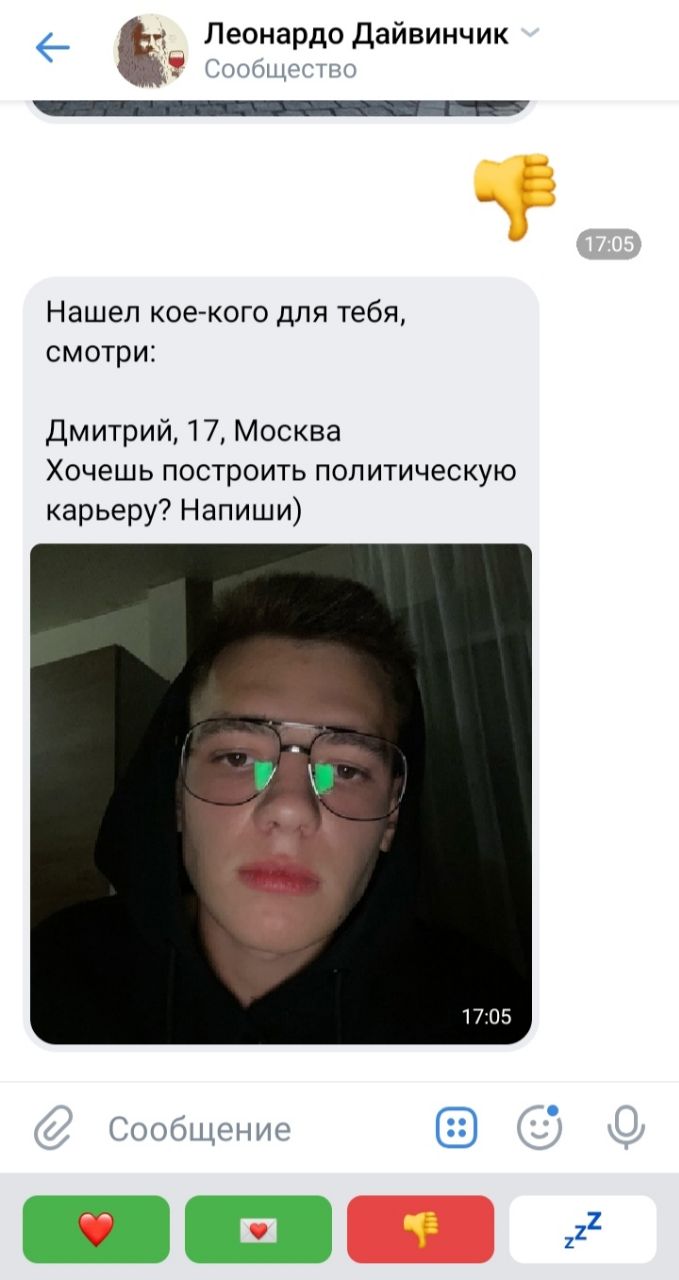
Task: Open the Leonardo community avatar
Action: tap(151, 52)
